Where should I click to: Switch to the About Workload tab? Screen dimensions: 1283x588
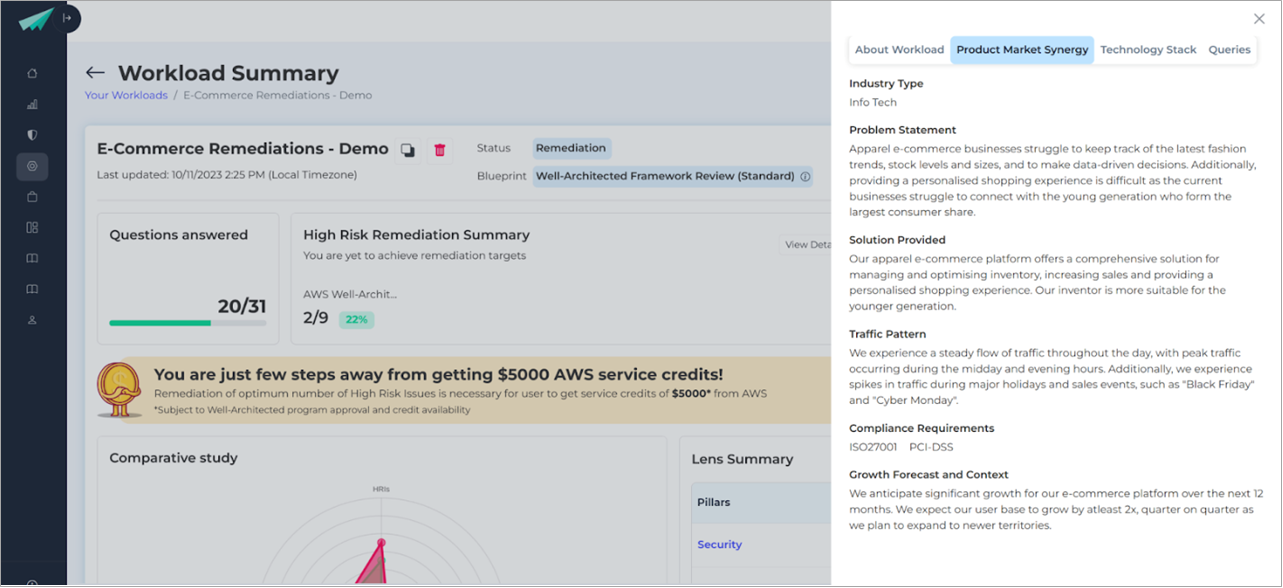coord(899,50)
